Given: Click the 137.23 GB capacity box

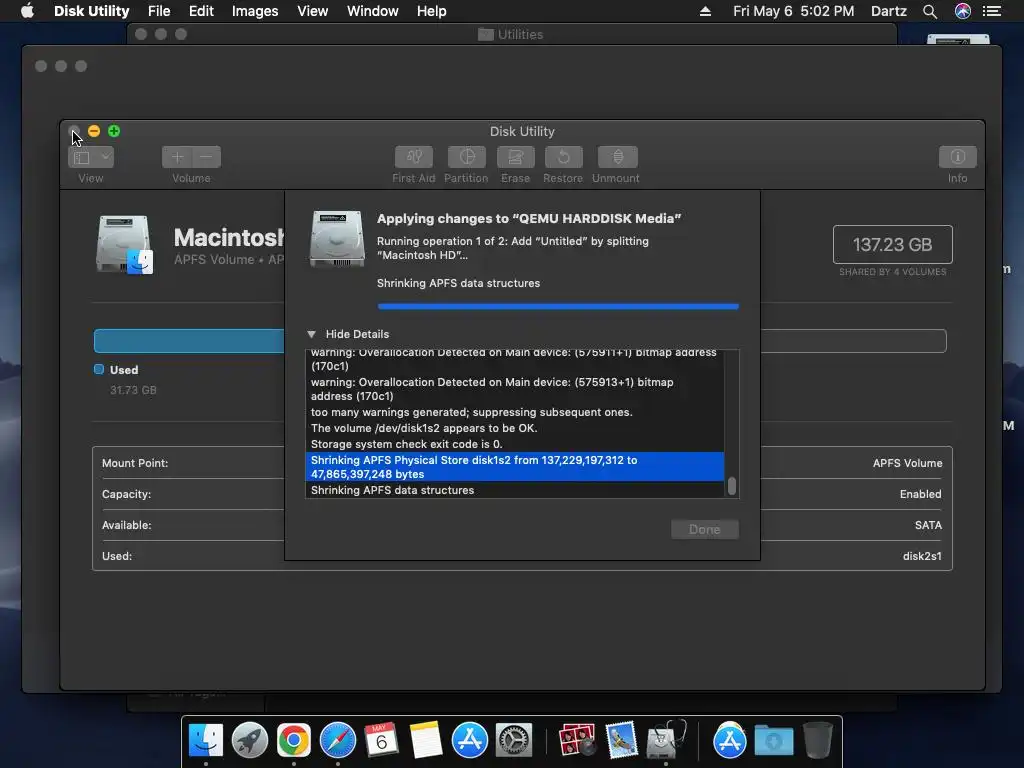Looking at the screenshot, I should click(x=892, y=244).
